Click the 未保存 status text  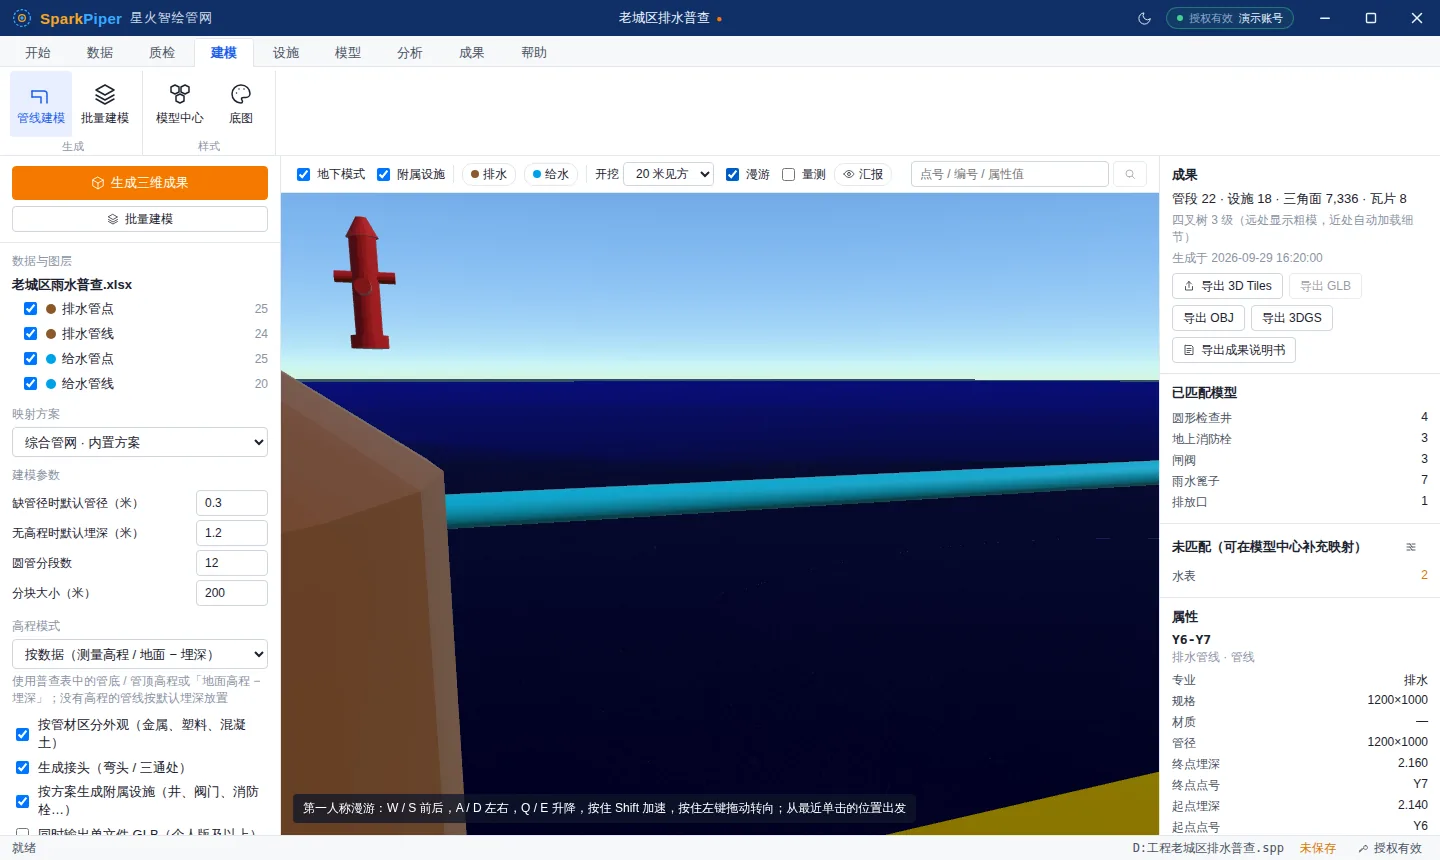1318,848
